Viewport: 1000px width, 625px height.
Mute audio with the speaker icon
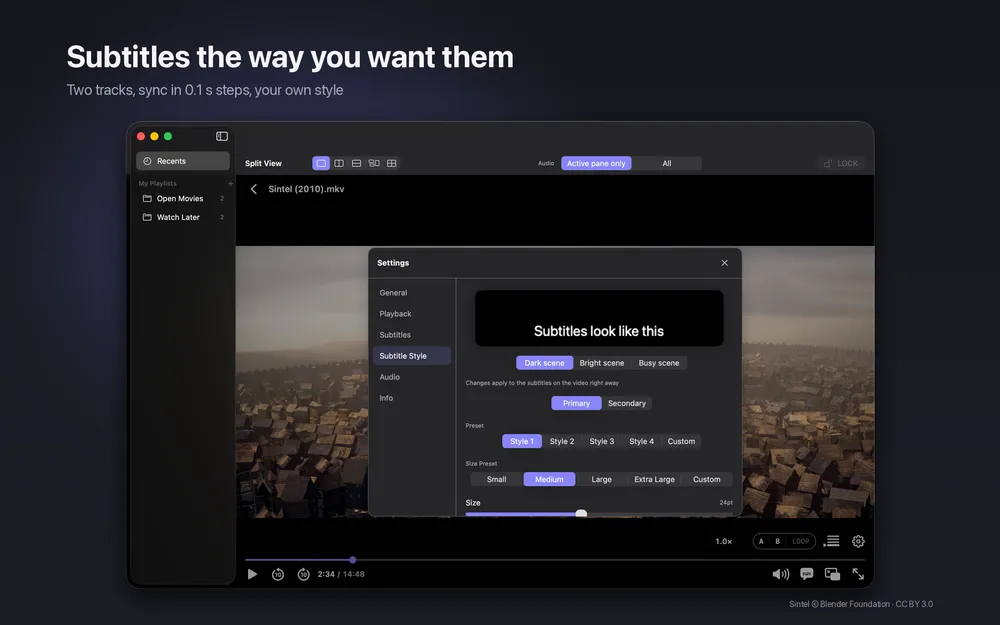(x=781, y=574)
